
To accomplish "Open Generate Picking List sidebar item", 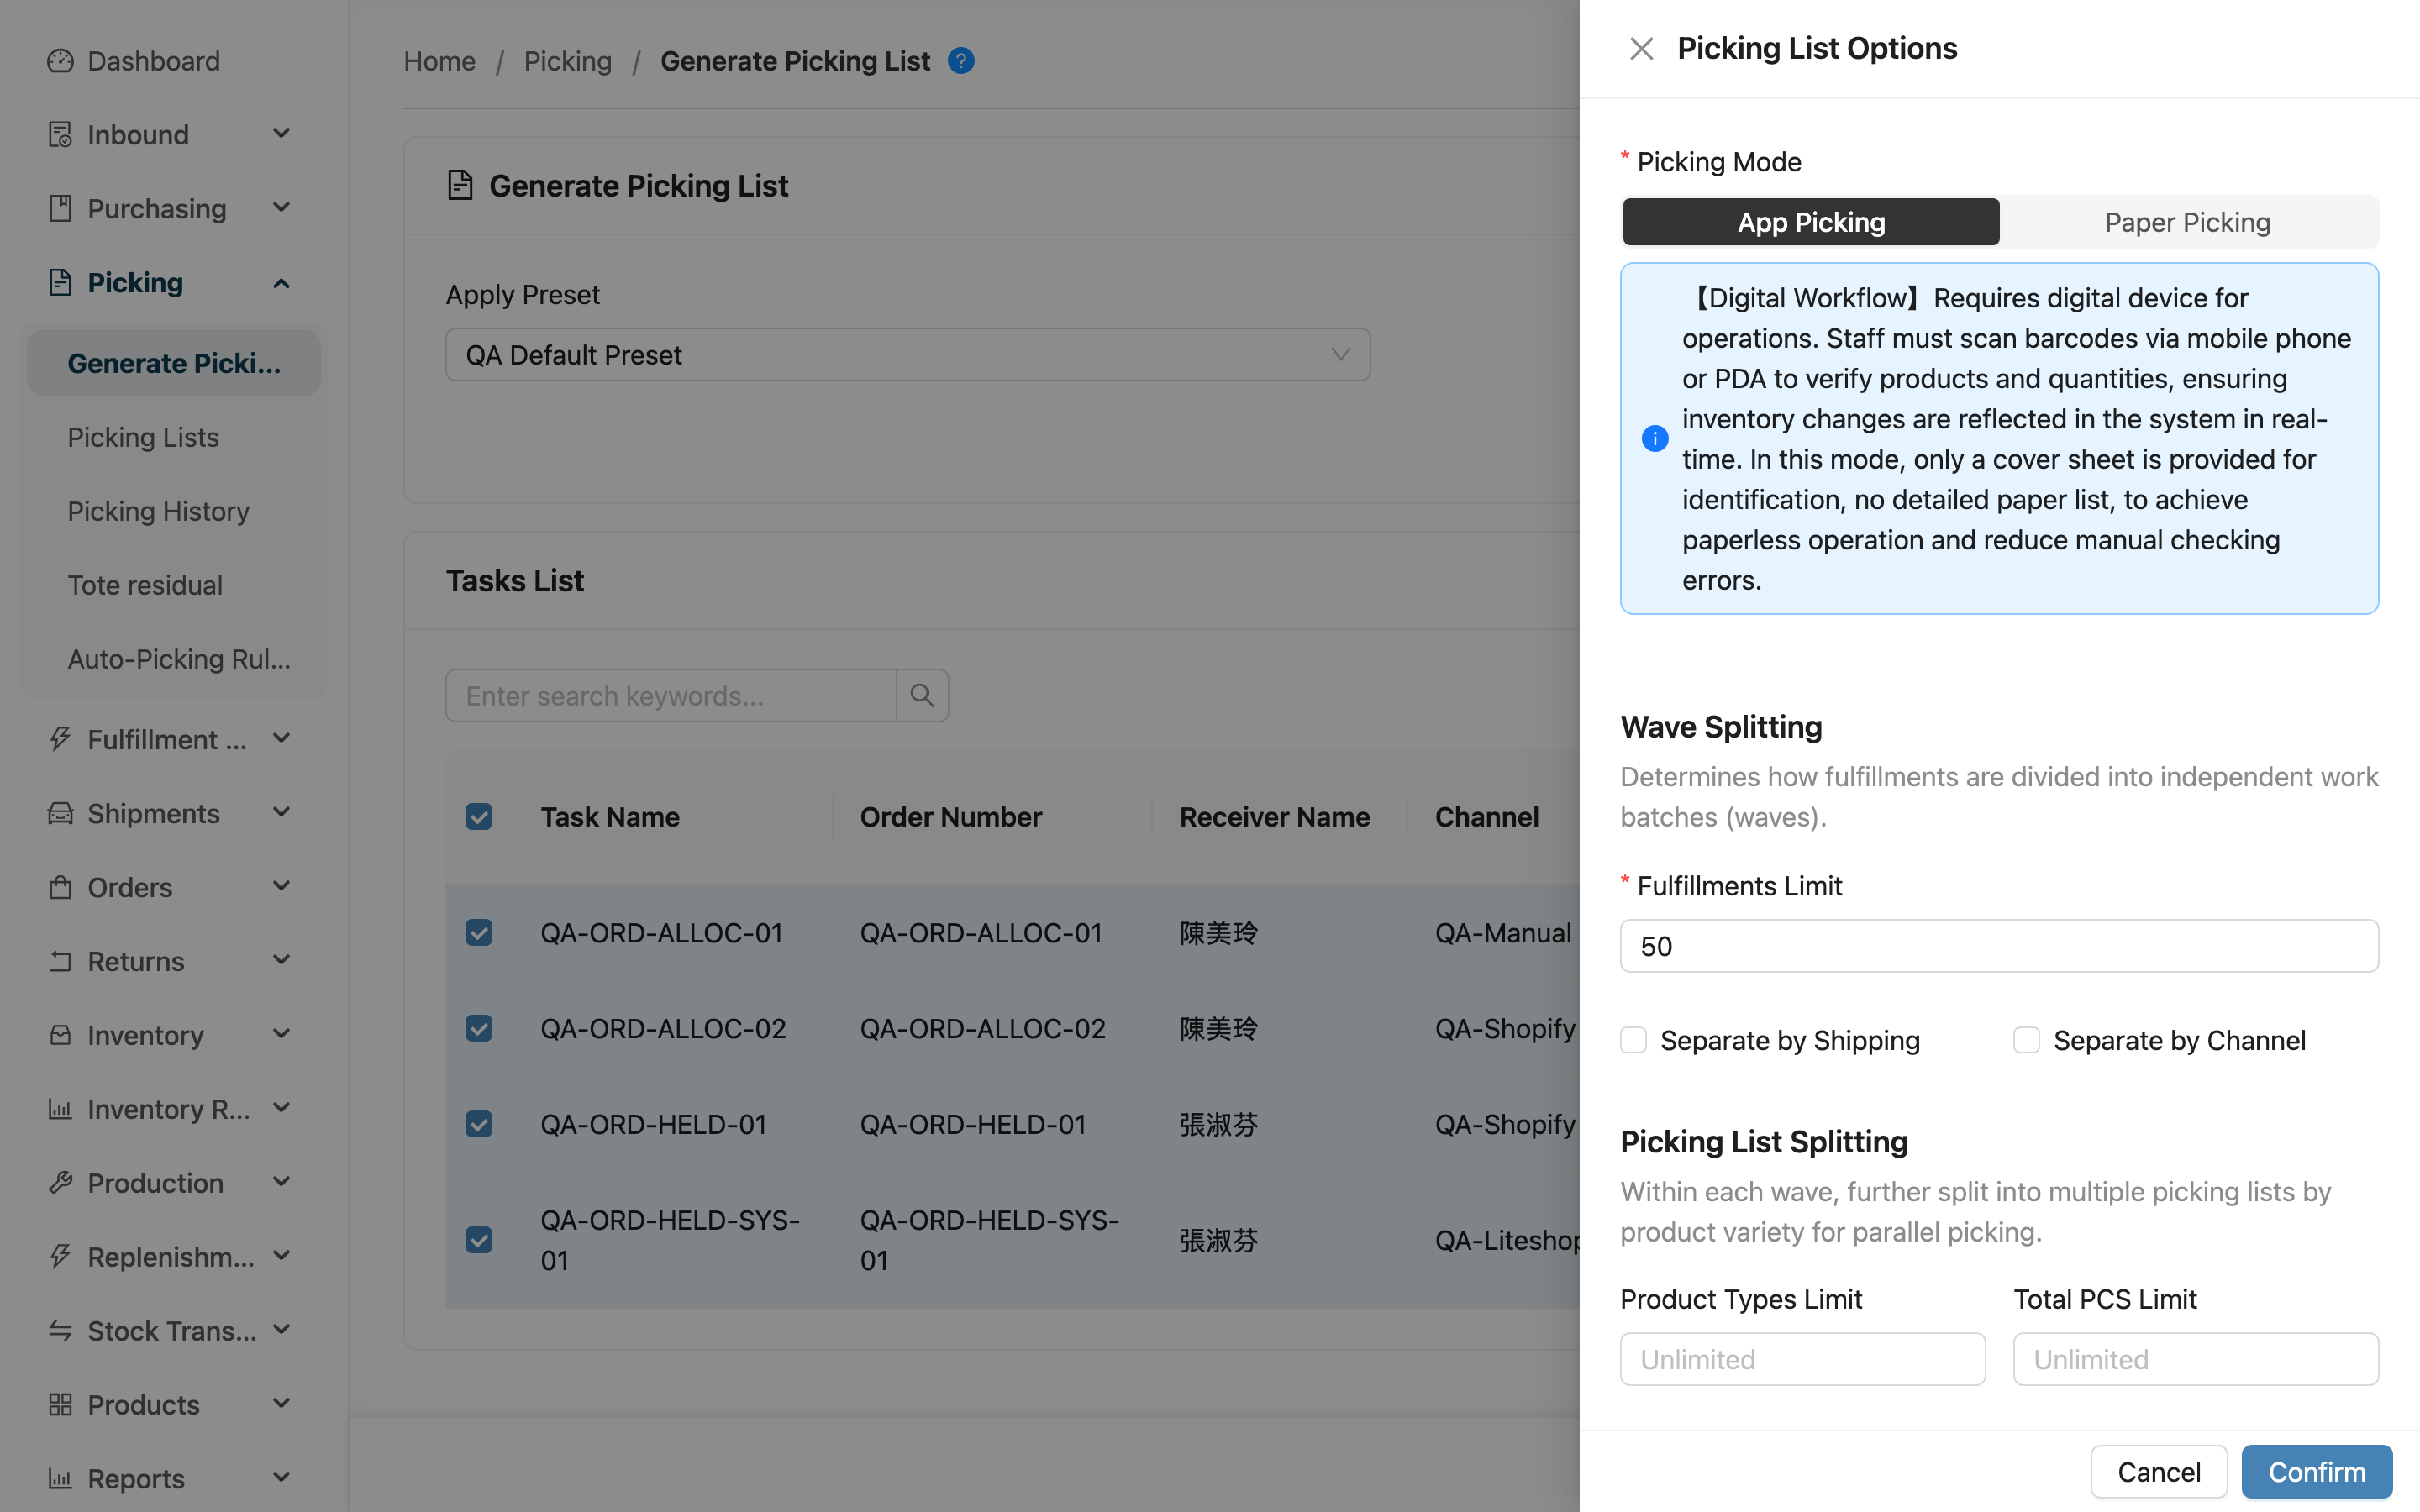I will [x=174, y=363].
